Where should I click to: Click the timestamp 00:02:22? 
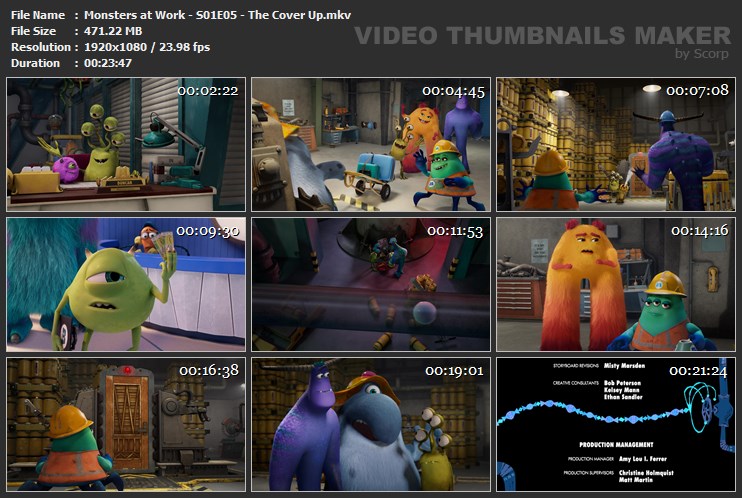[x=208, y=90]
